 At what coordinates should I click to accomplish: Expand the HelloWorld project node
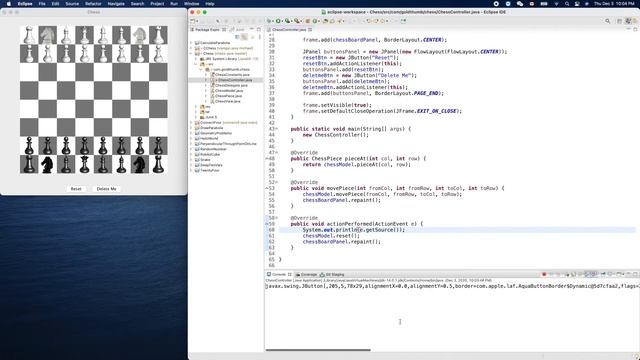pyautogui.click(x=191, y=138)
